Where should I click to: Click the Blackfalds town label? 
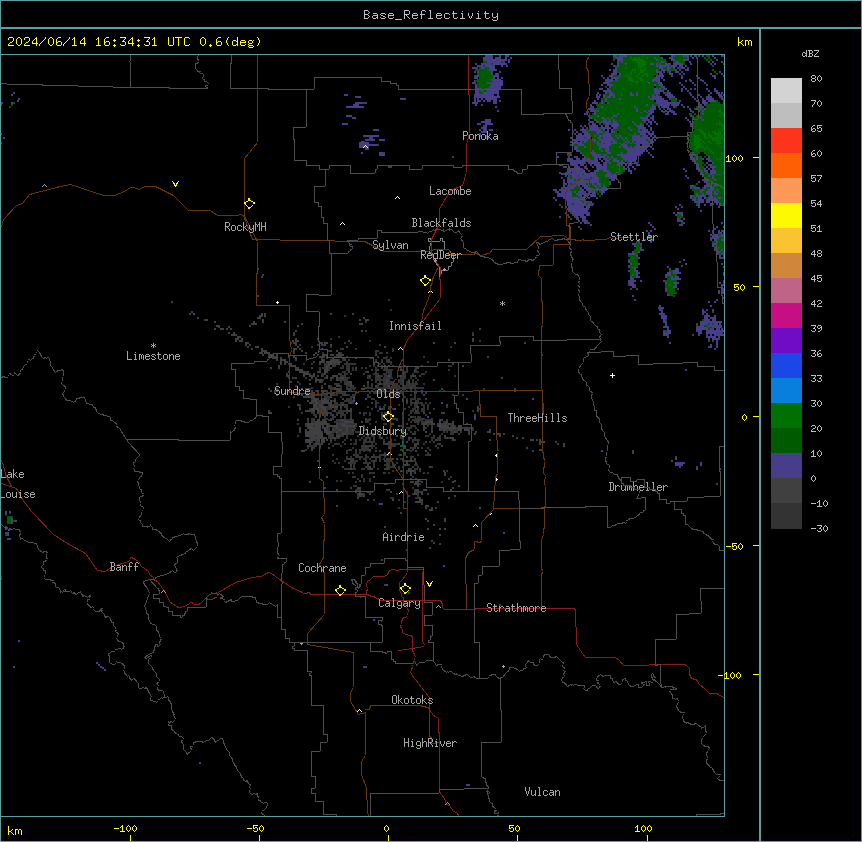pos(441,223)
